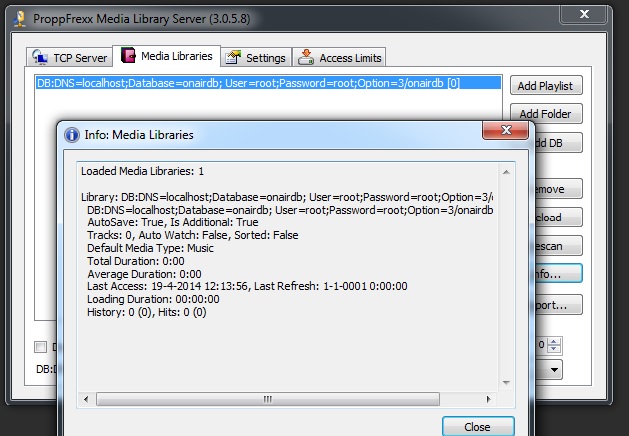The width and height of the screenshot is (629, 436).
Task: Click the 'Library: DB:DNS=localhost' line
Action: point(287,197)
